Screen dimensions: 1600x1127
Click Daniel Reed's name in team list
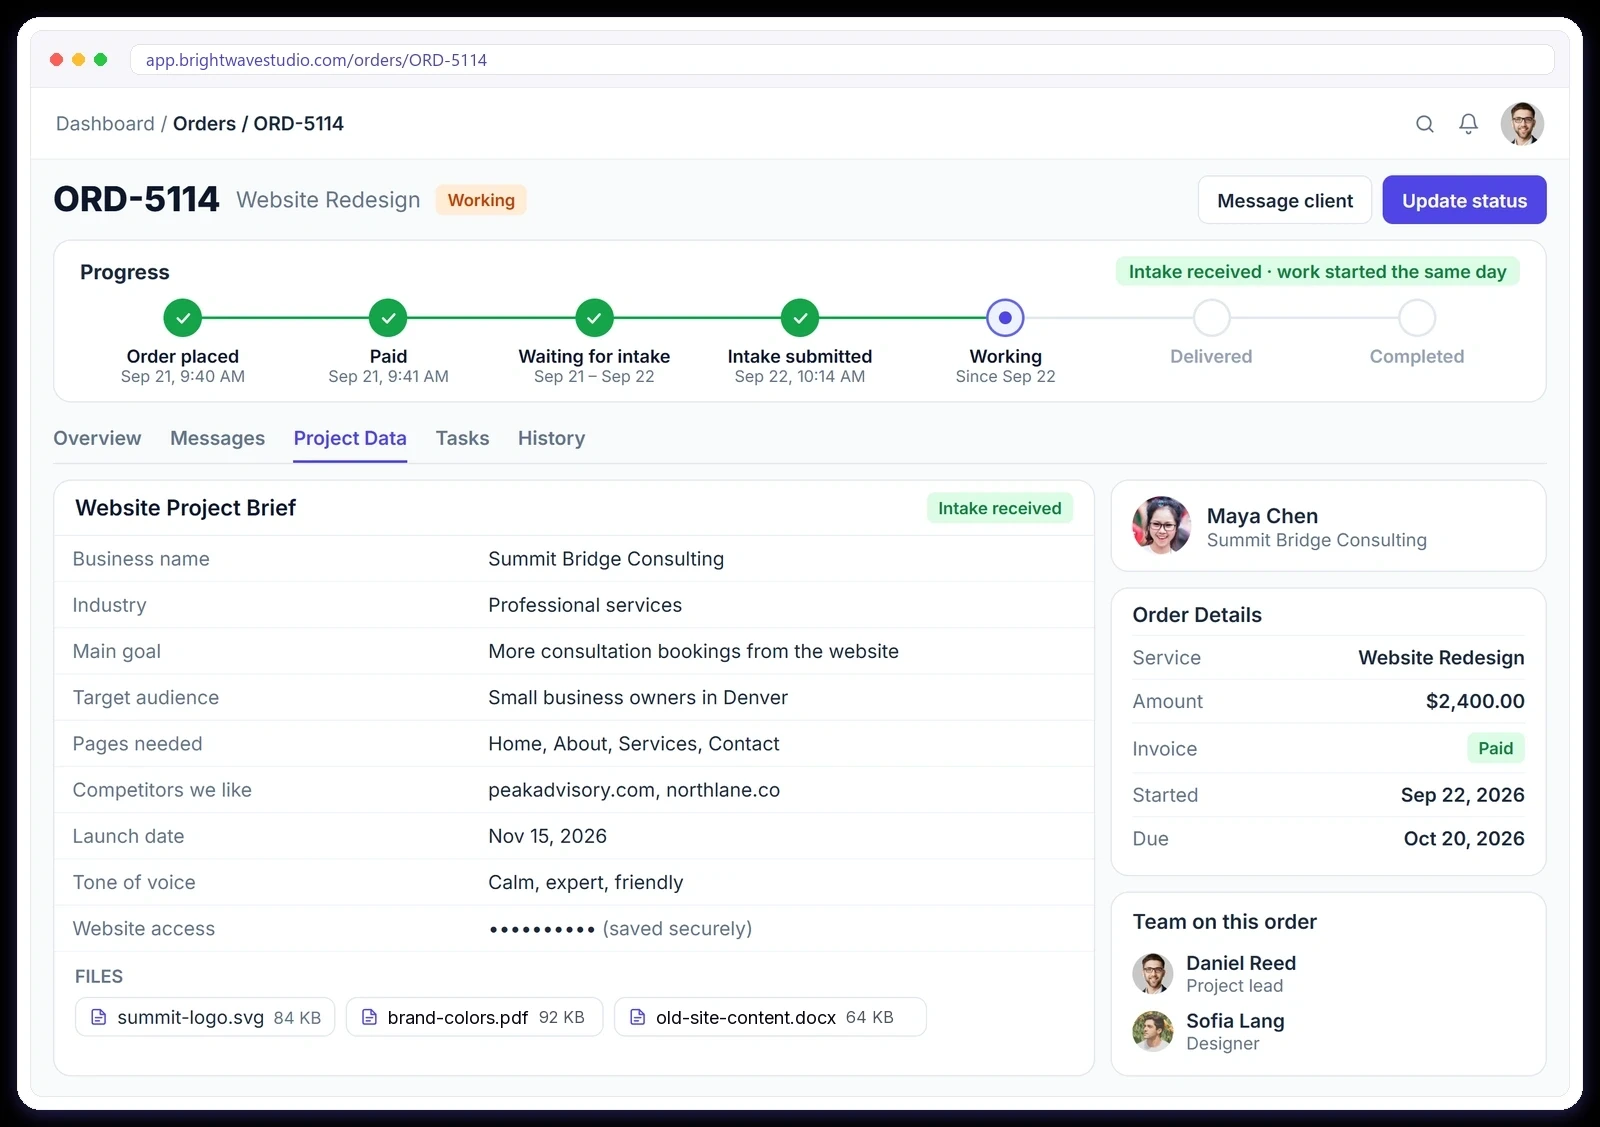(x=1241, y=963)
